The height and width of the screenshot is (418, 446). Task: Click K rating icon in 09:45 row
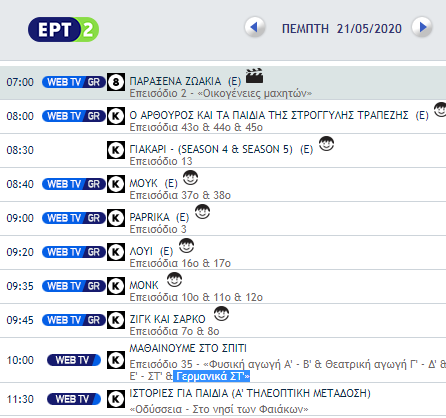(116, 320)
